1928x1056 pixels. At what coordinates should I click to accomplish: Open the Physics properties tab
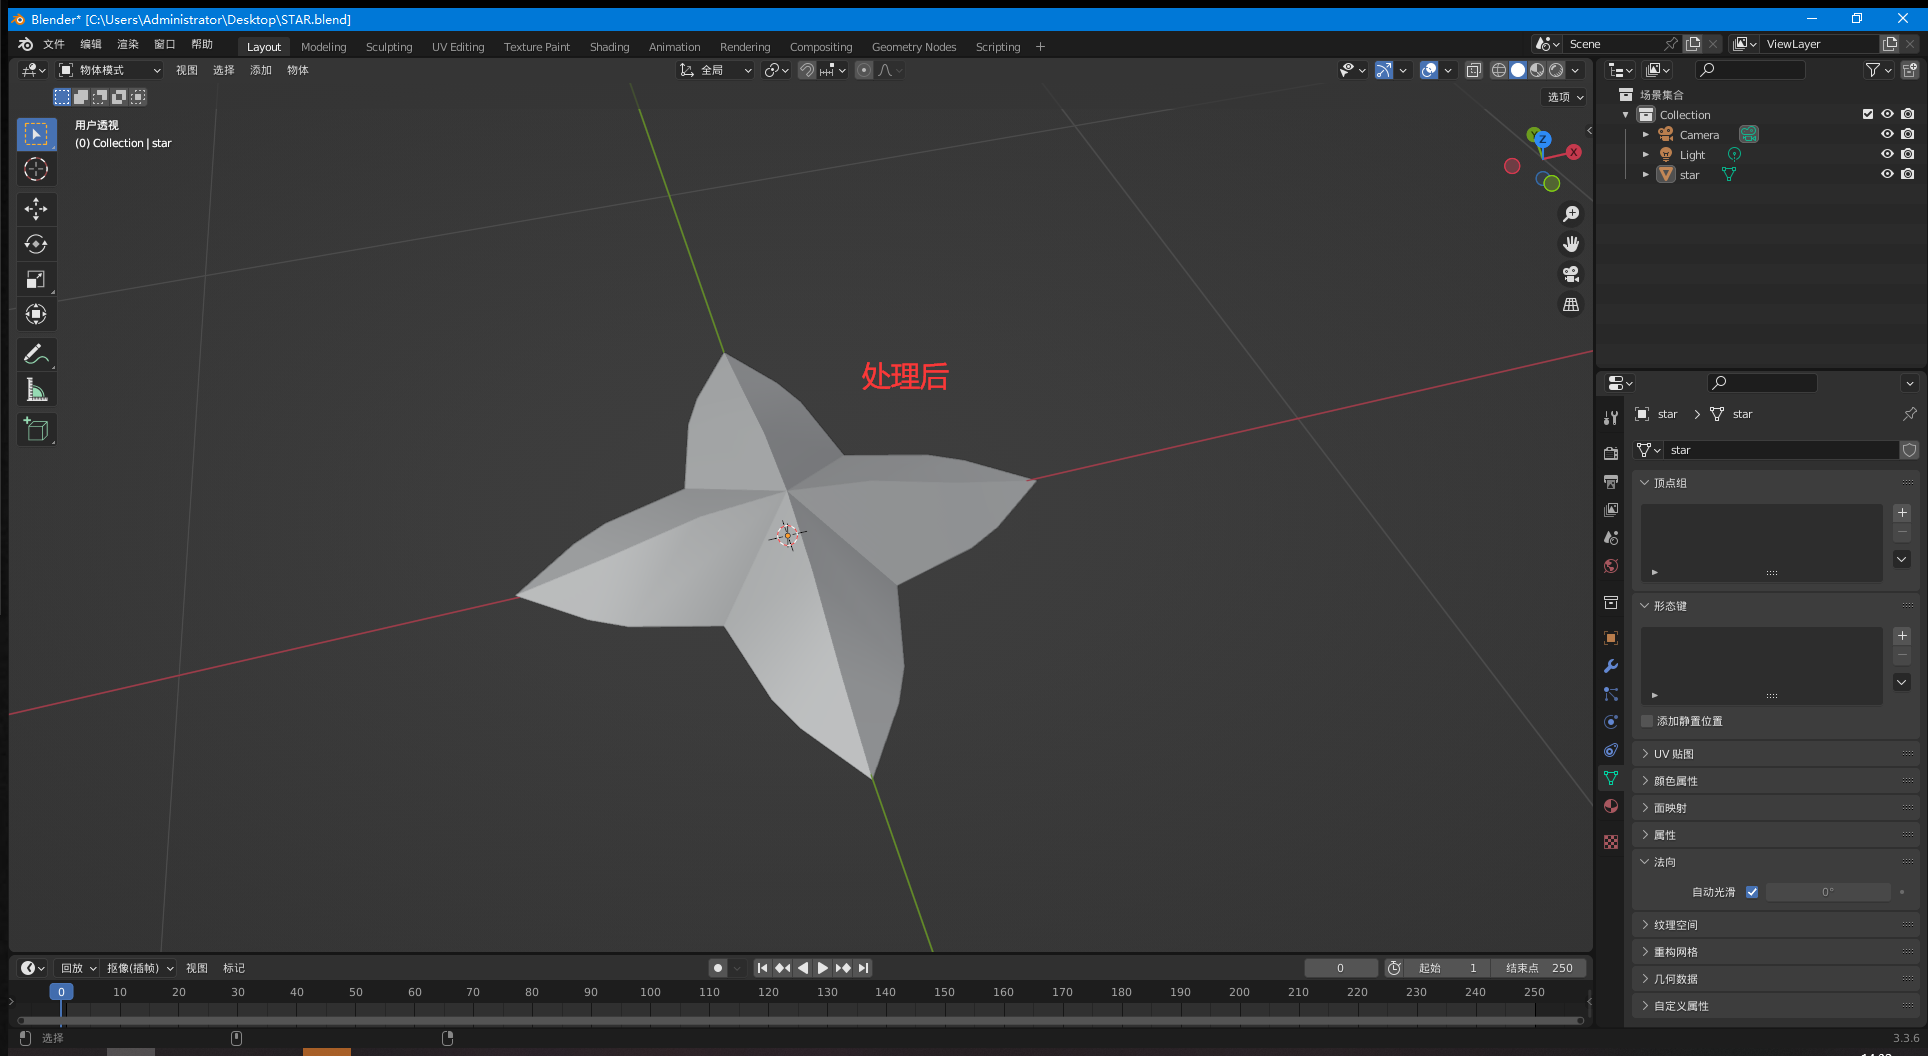tap(1610, 722)
